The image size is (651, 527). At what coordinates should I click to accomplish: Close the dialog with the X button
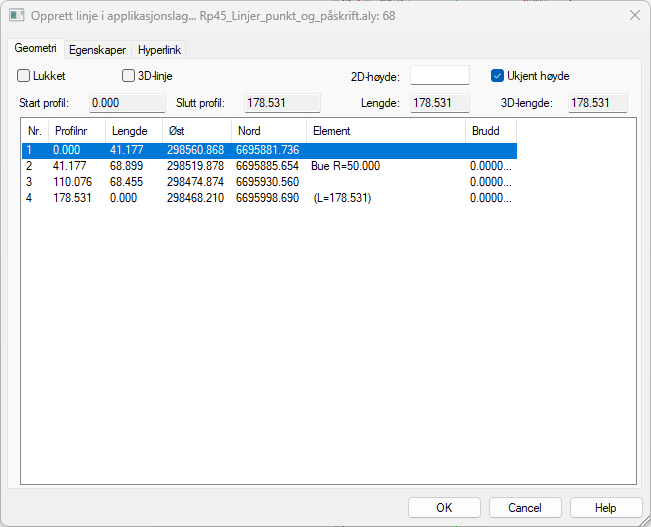click(633, 15)
